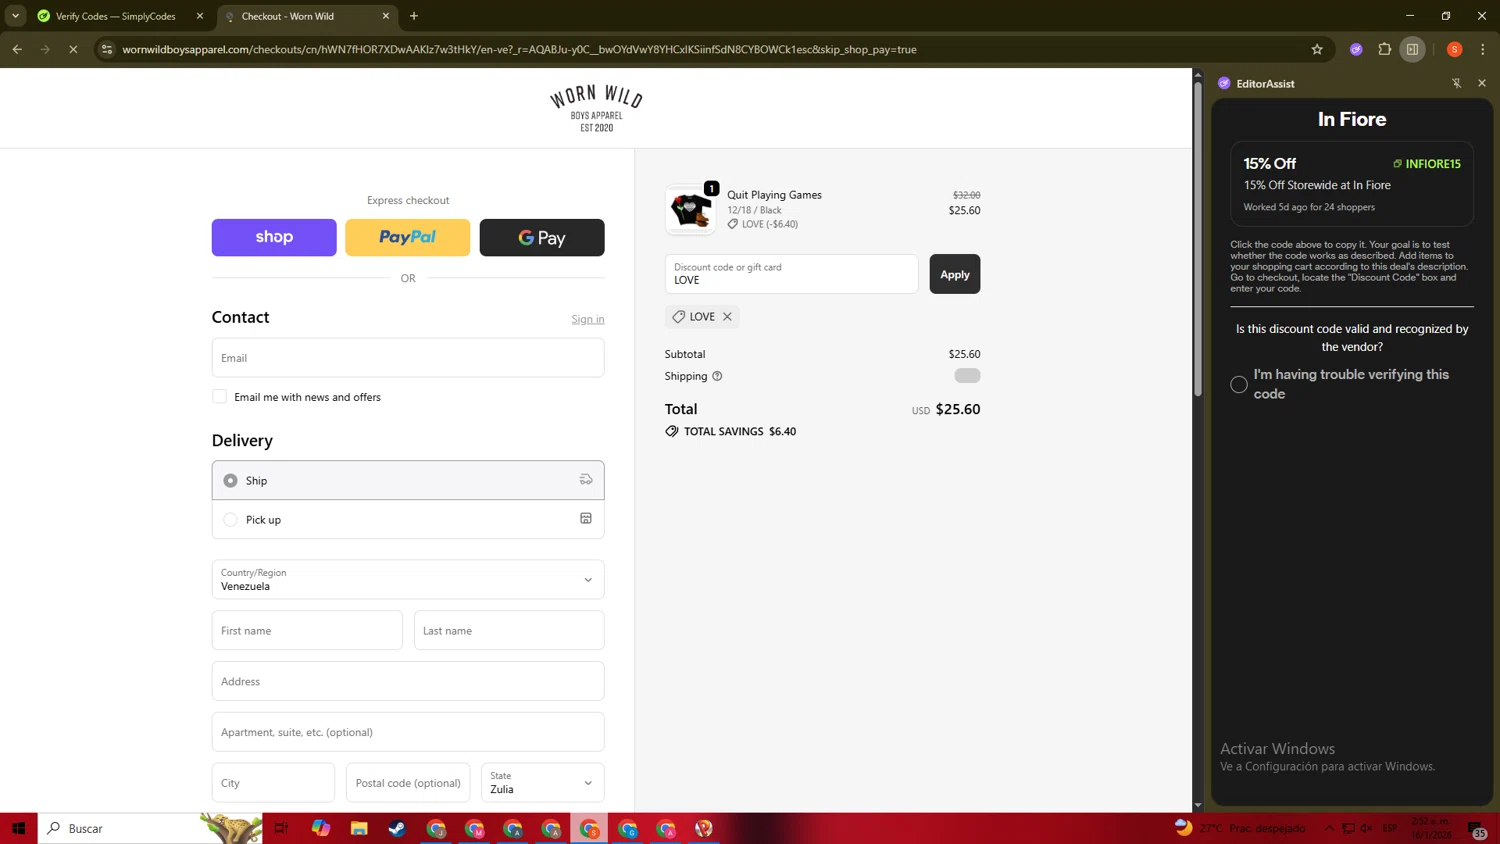Open Windows Start menu

coord(18,828)
